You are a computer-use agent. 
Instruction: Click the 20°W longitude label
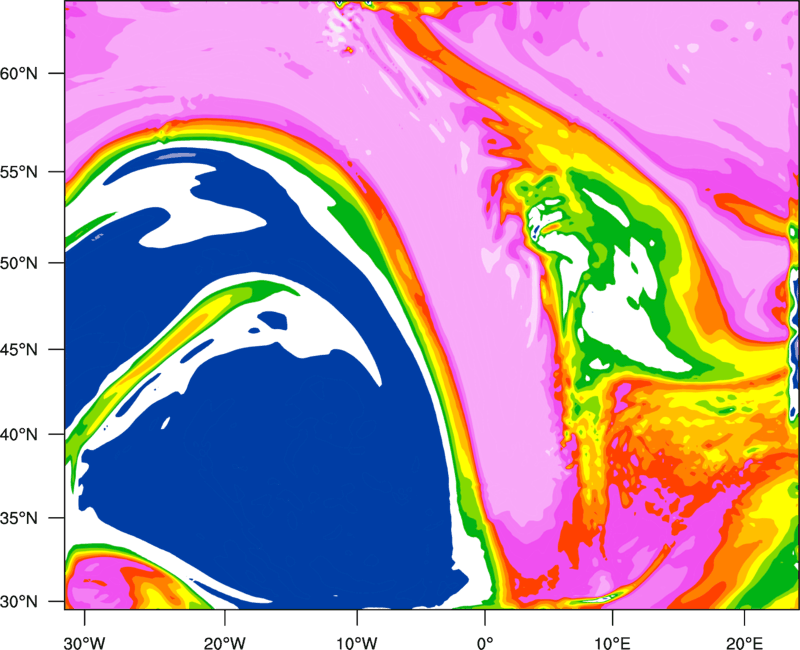coord(224,643)
